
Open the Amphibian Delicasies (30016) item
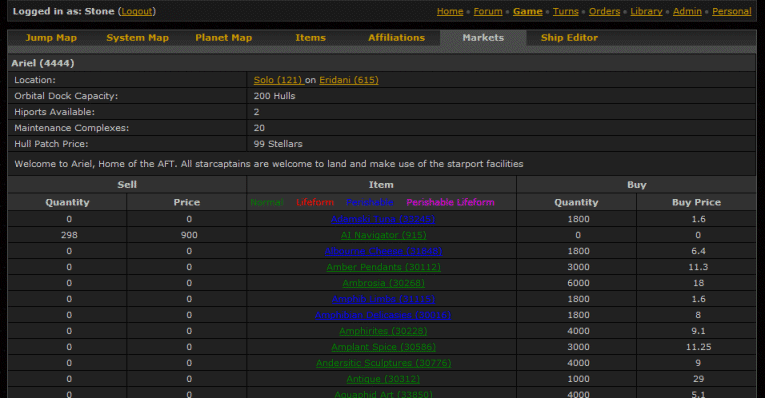click(383, 315)
